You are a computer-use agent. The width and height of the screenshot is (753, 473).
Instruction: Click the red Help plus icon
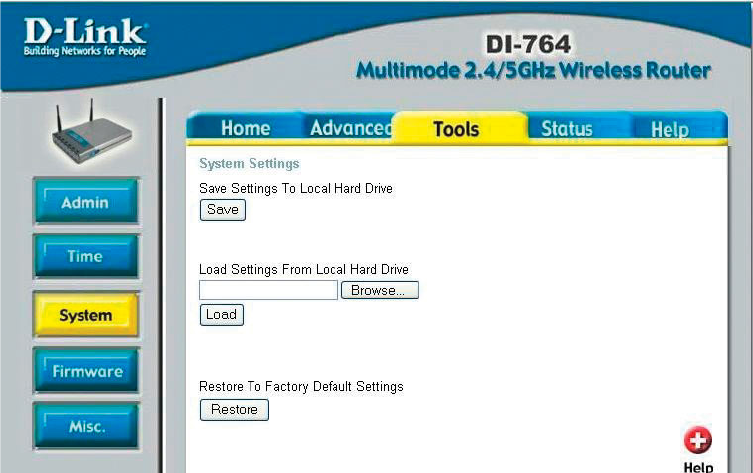pos(697,440)
